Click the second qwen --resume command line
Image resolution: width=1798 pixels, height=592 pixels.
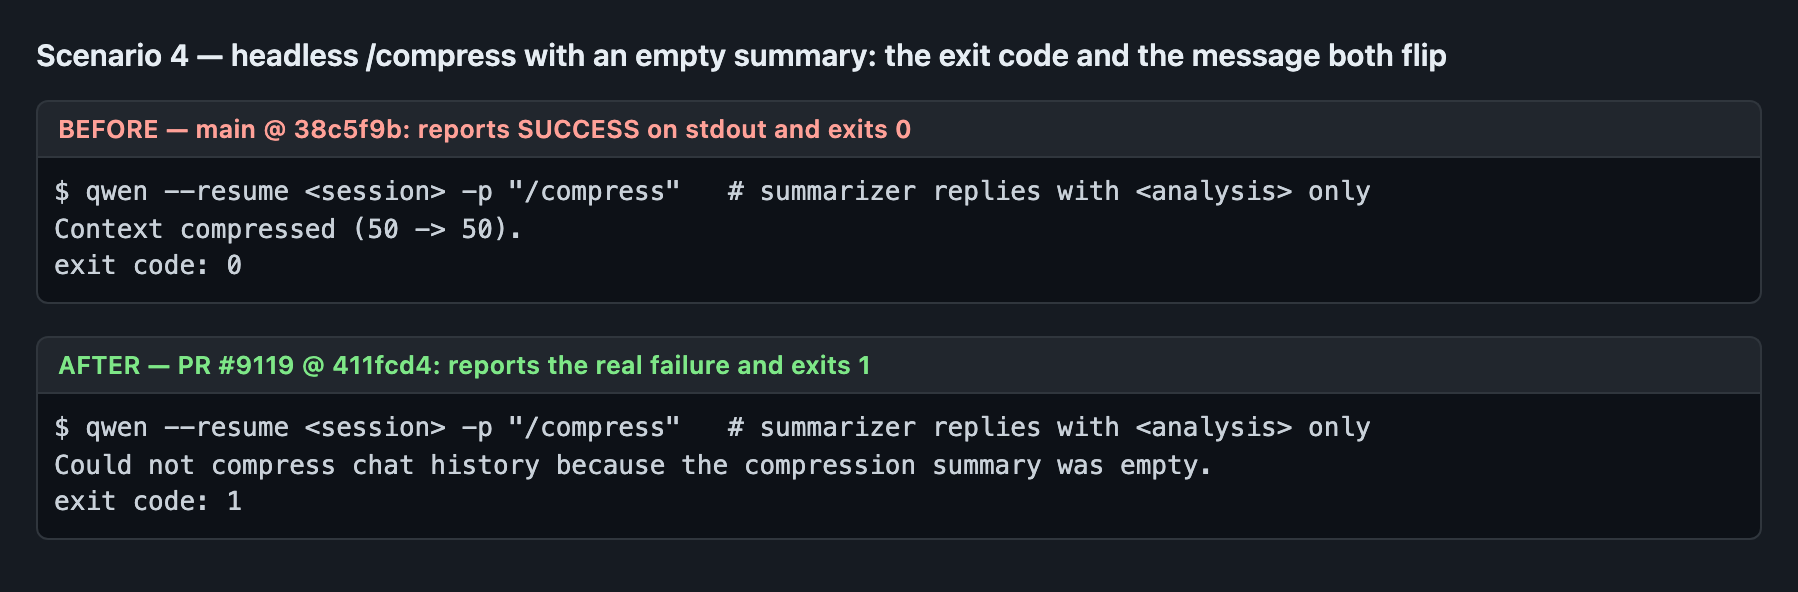tap(712, 427)
